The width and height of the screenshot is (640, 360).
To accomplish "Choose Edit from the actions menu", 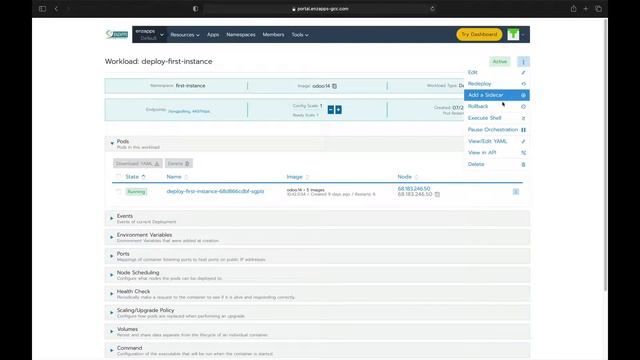I will point(497,72).
